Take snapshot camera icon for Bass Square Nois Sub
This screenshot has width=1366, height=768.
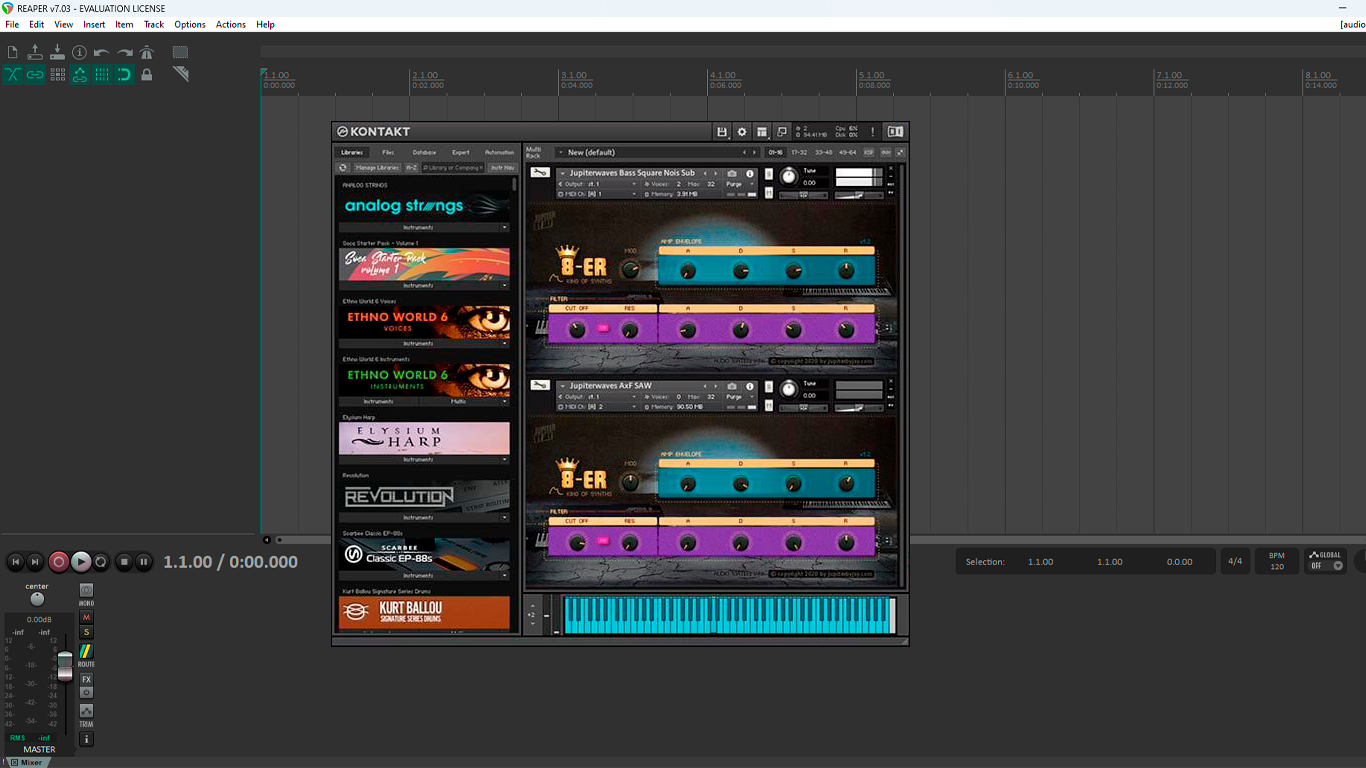(732, 173)
